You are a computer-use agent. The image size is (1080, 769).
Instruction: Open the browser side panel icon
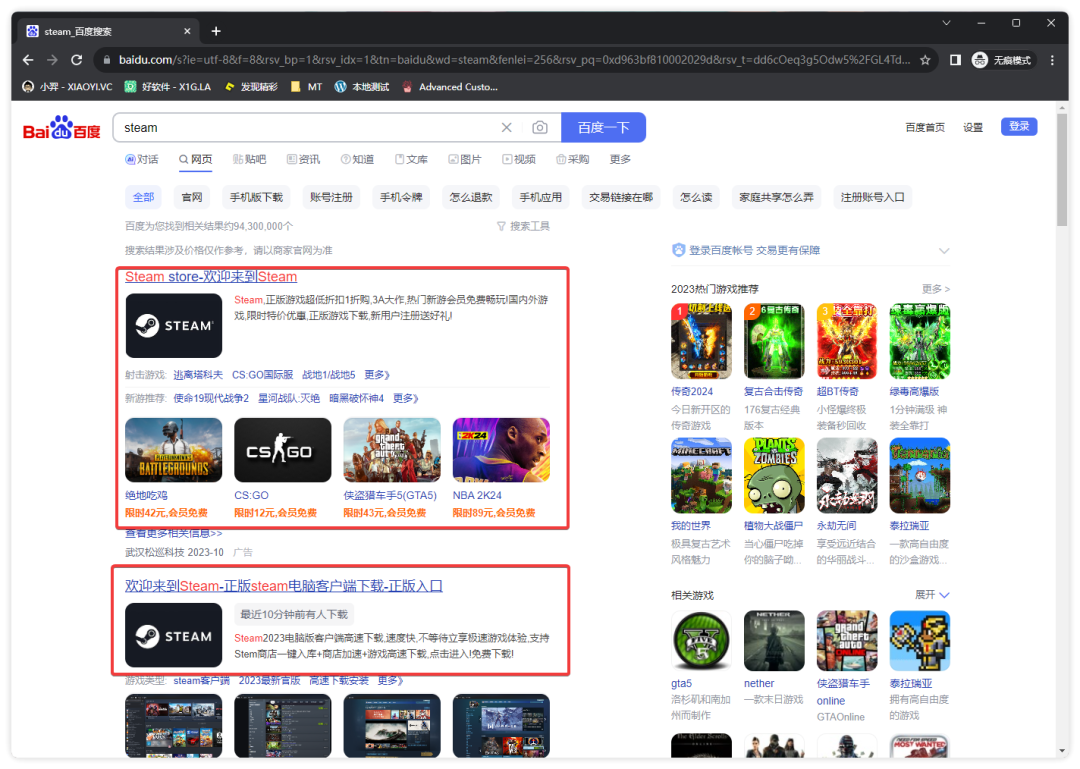click(955, 60)
